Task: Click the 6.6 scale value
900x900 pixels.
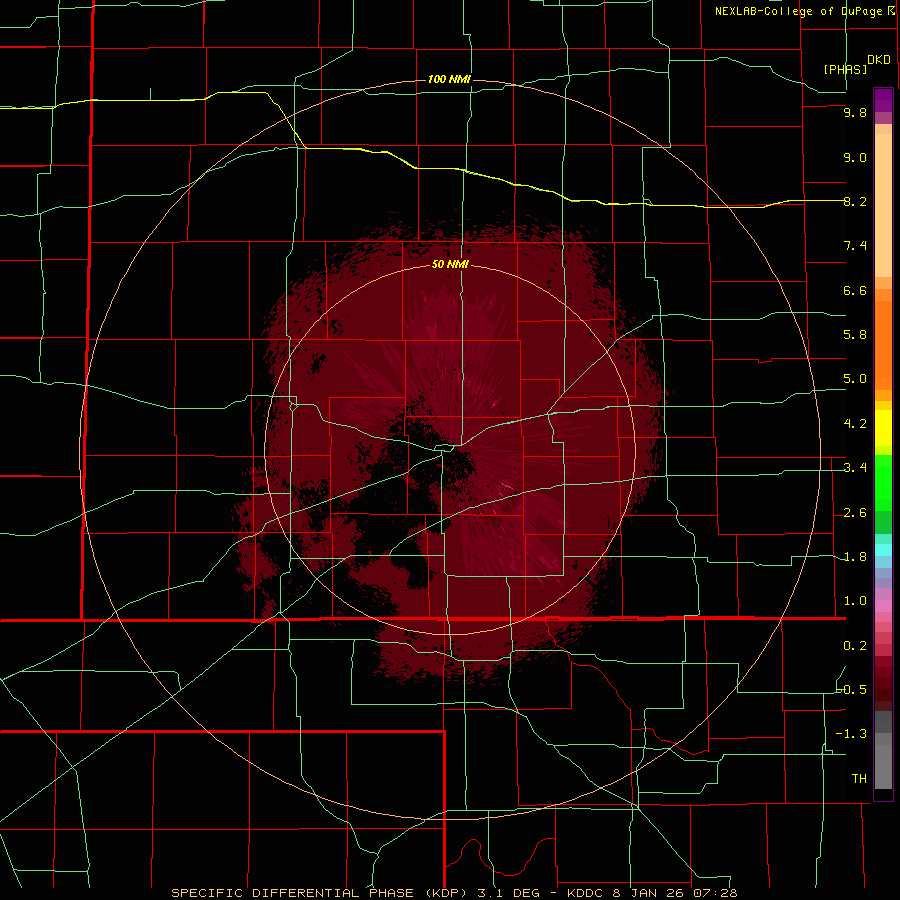Action: pos(855,290)
